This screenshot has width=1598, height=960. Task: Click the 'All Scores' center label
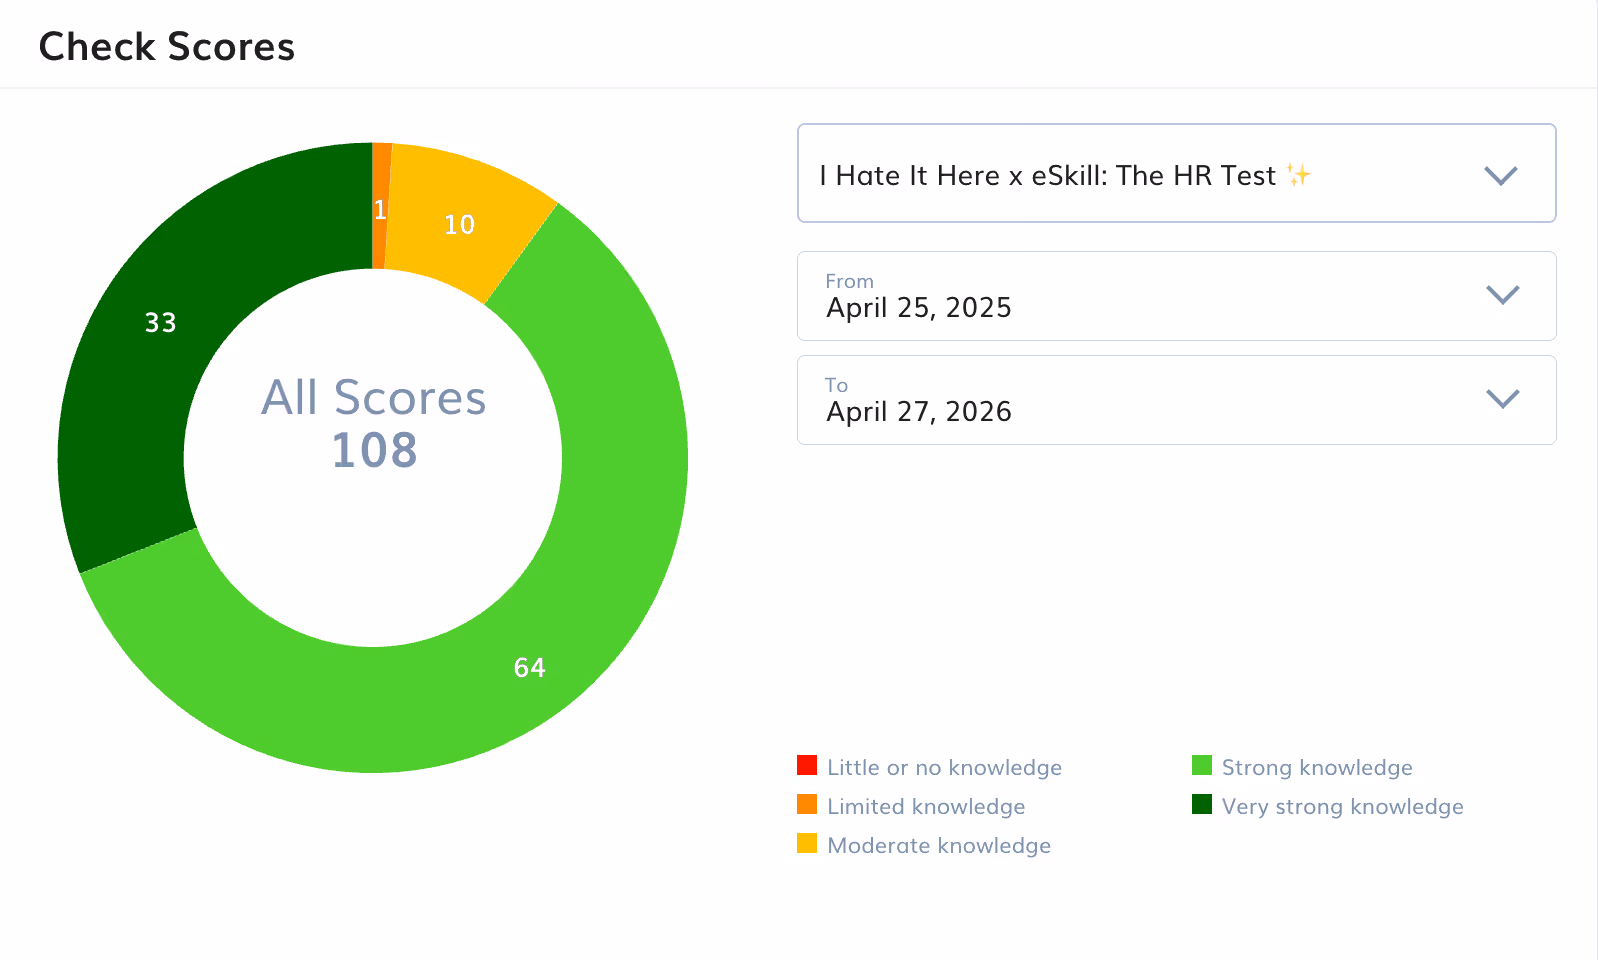click(x=374, y=398)
